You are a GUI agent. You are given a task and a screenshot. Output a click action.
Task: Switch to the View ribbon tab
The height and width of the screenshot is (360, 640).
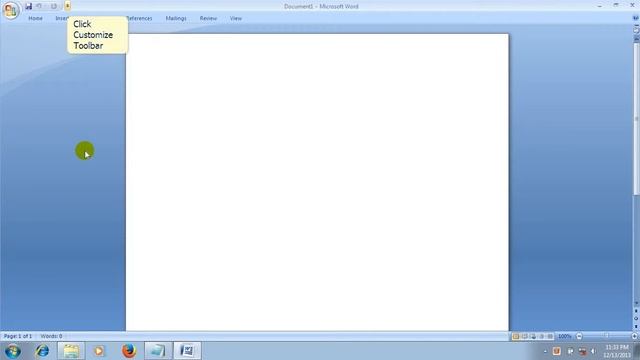coord(236,18)
